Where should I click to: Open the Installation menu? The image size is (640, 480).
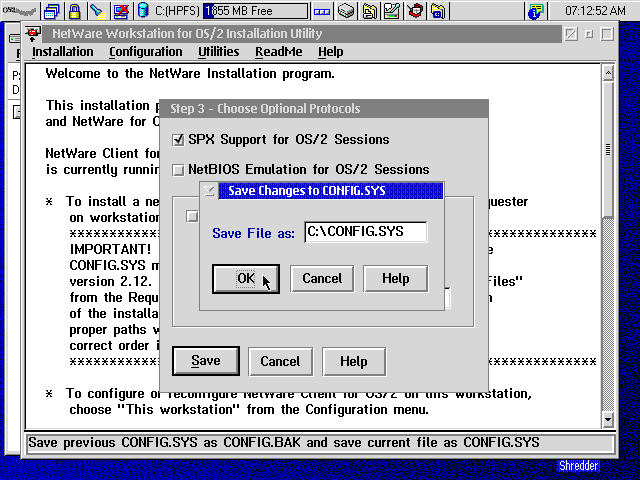pyautogui.click(x=62, y=52)
